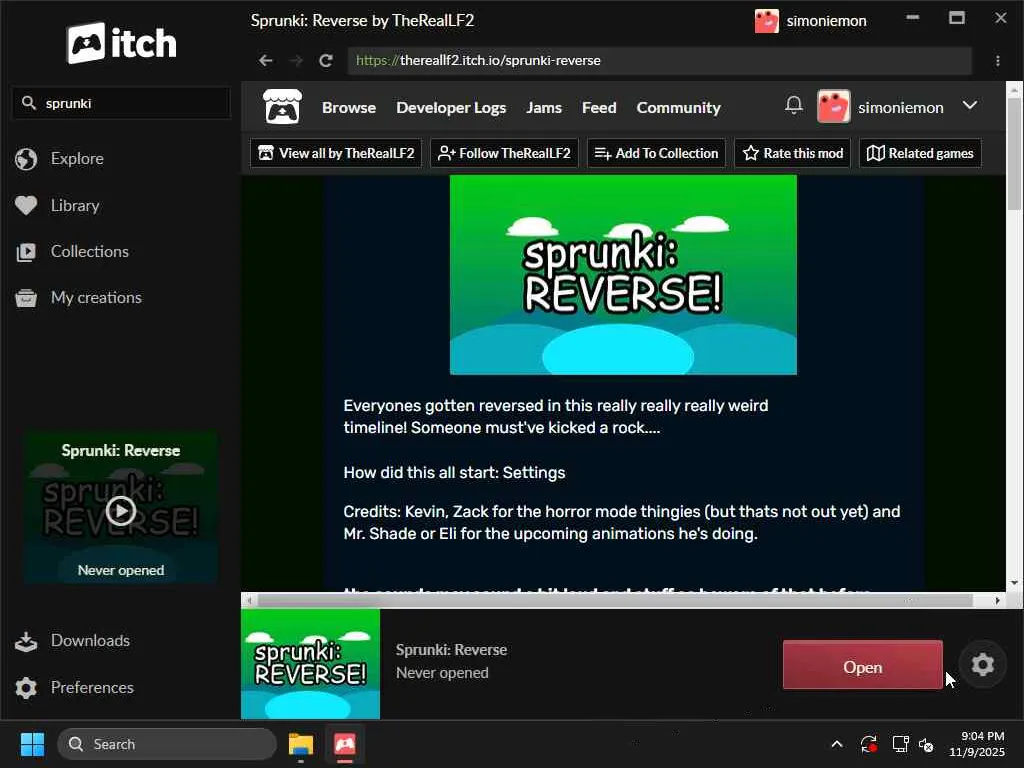Click the itch logo in the sidebar
1024x768 pixels.
coord(121,43)
